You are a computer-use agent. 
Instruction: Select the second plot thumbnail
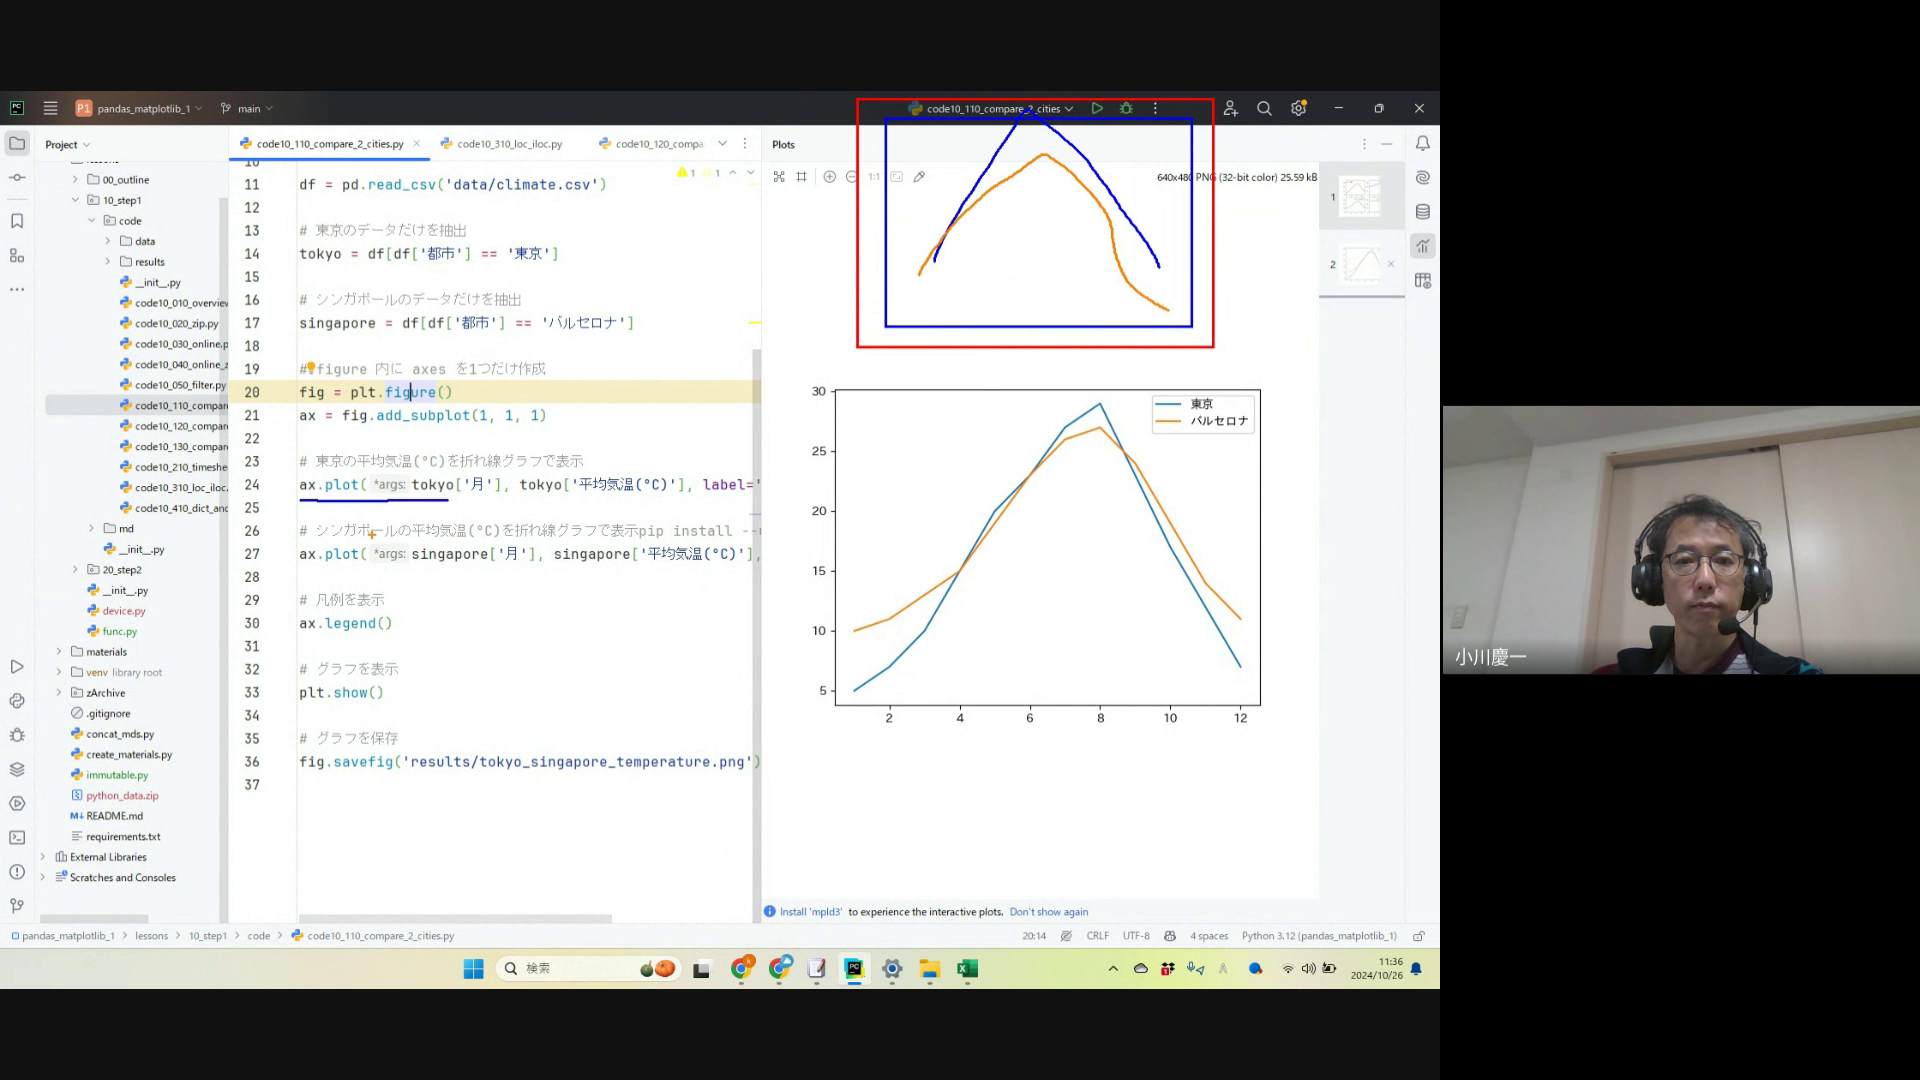point(1360,265)
